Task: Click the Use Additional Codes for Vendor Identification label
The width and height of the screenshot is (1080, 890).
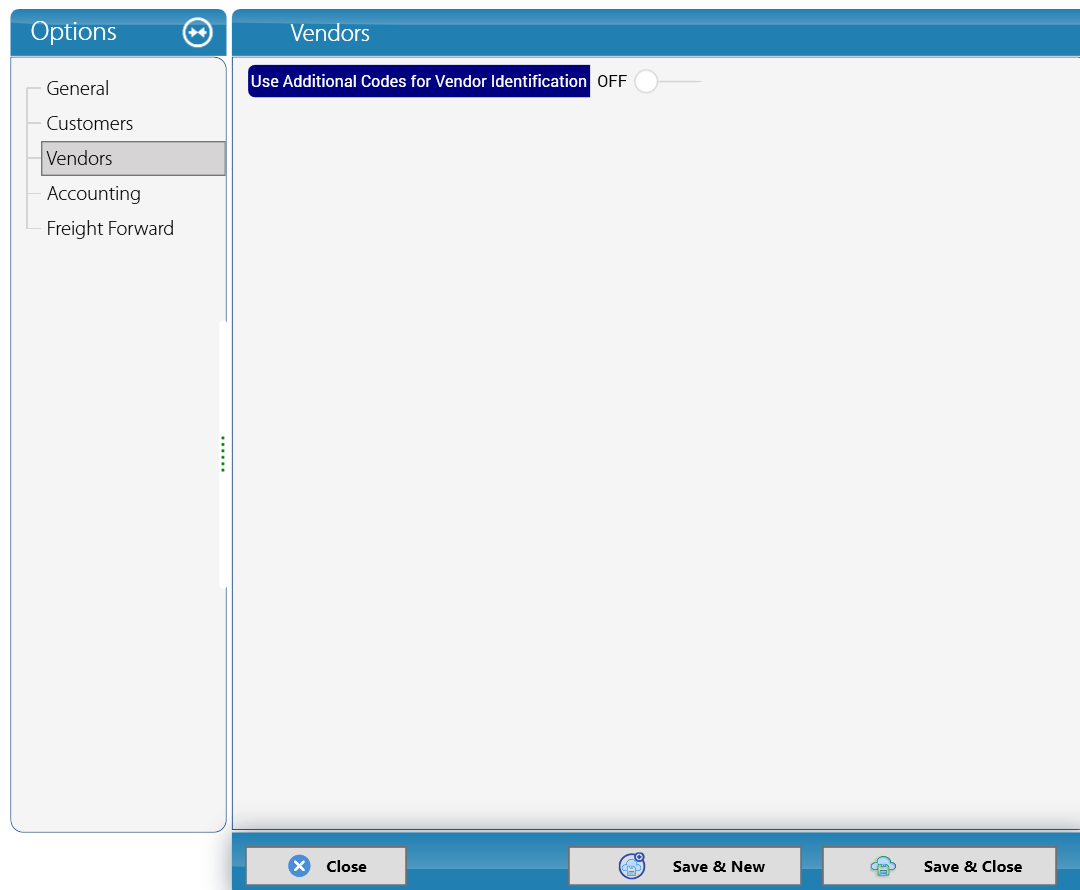Action: 419,81
